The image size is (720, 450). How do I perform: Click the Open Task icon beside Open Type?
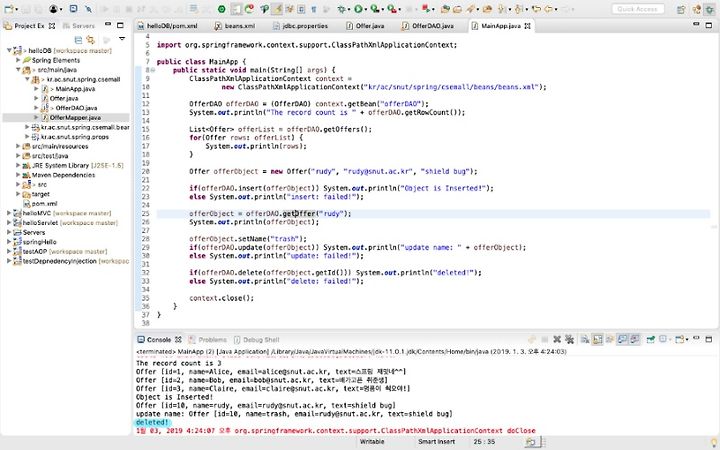(x=457, y=9)
